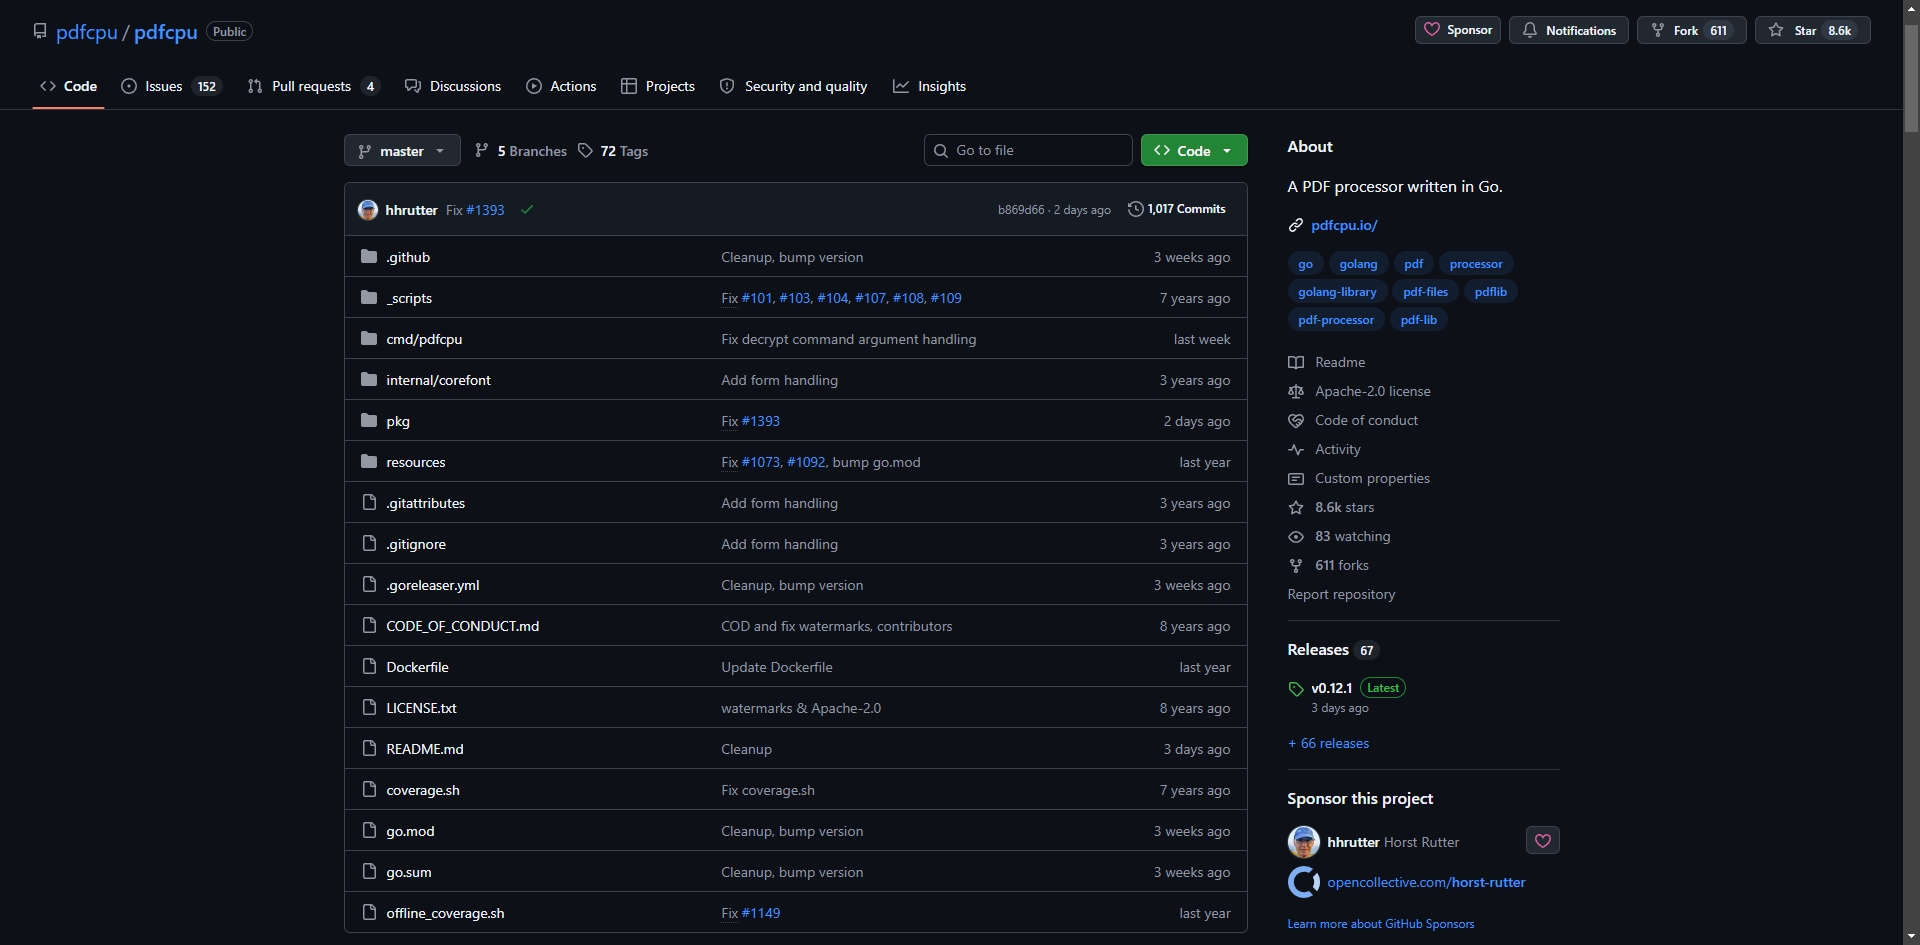Click the 1,017 Commits link
Image resolution: width=1920 pixels, height=945 pixels.
click(1177, 209)
